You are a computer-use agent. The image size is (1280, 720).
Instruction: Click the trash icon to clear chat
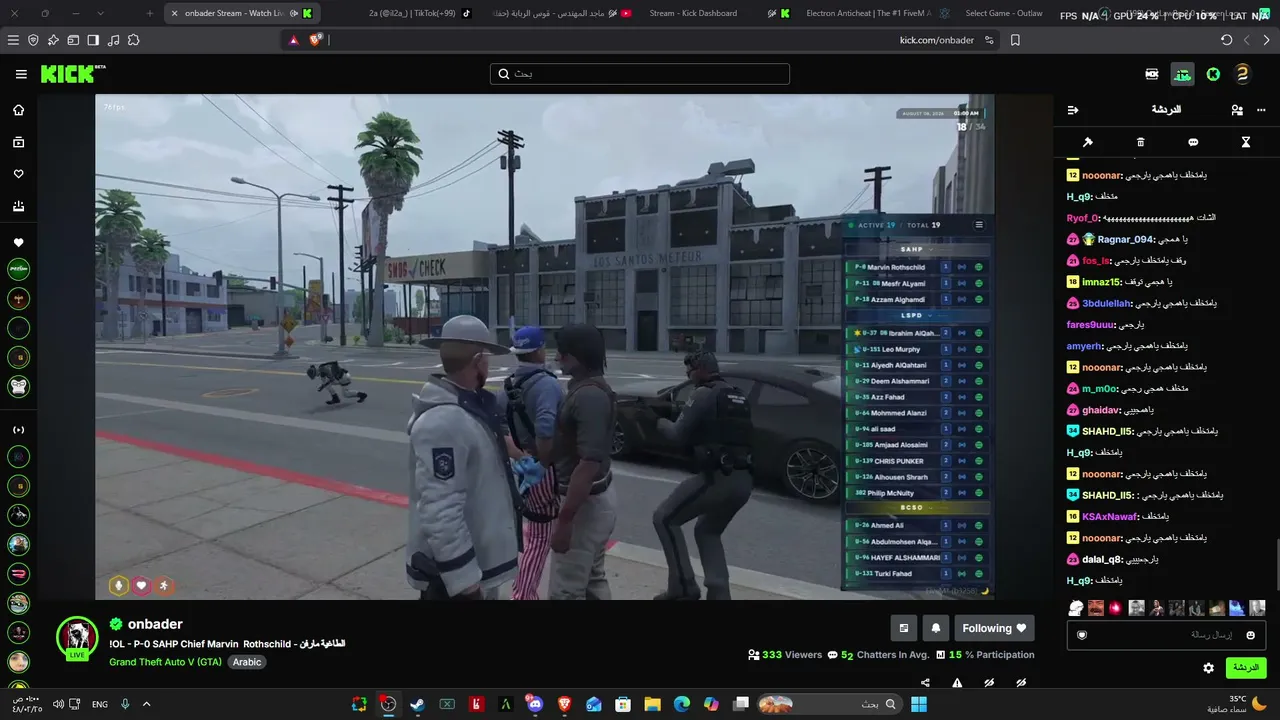[1141, 142]
